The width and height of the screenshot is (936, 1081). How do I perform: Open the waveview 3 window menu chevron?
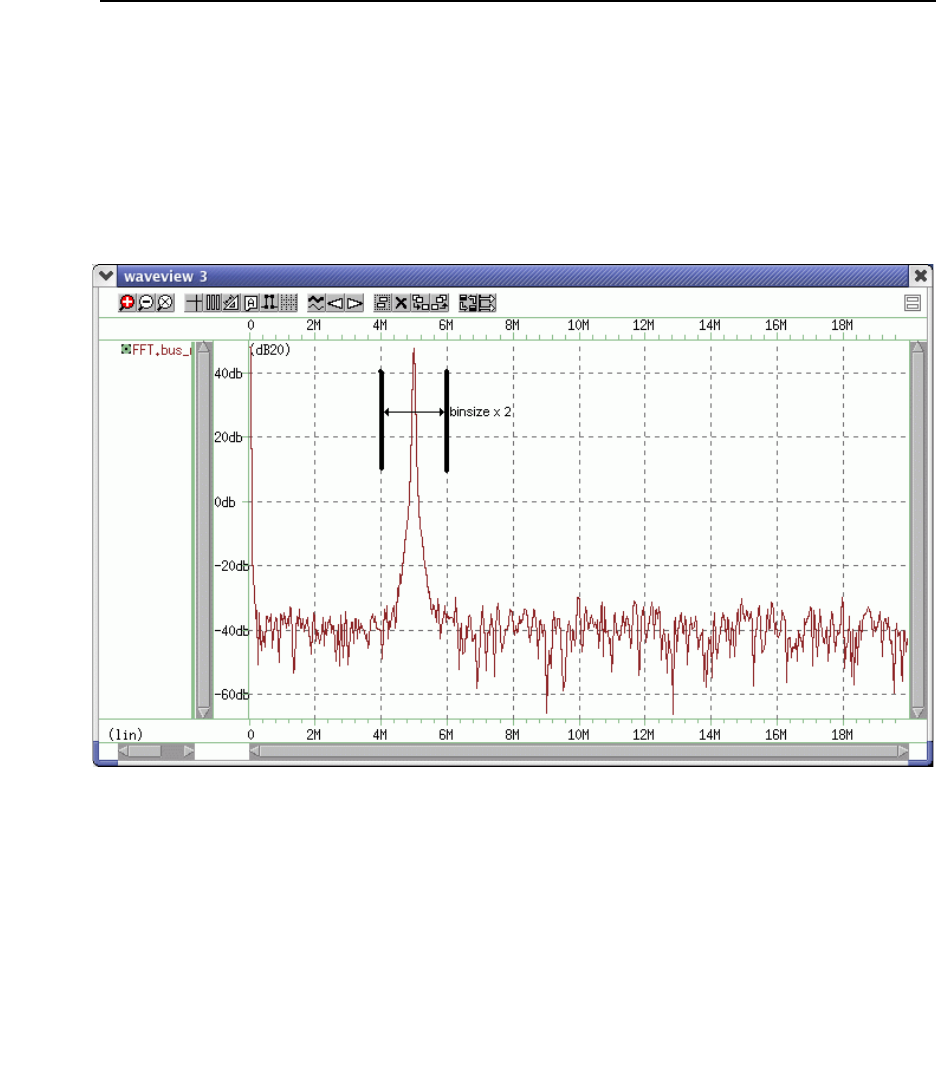105,276
